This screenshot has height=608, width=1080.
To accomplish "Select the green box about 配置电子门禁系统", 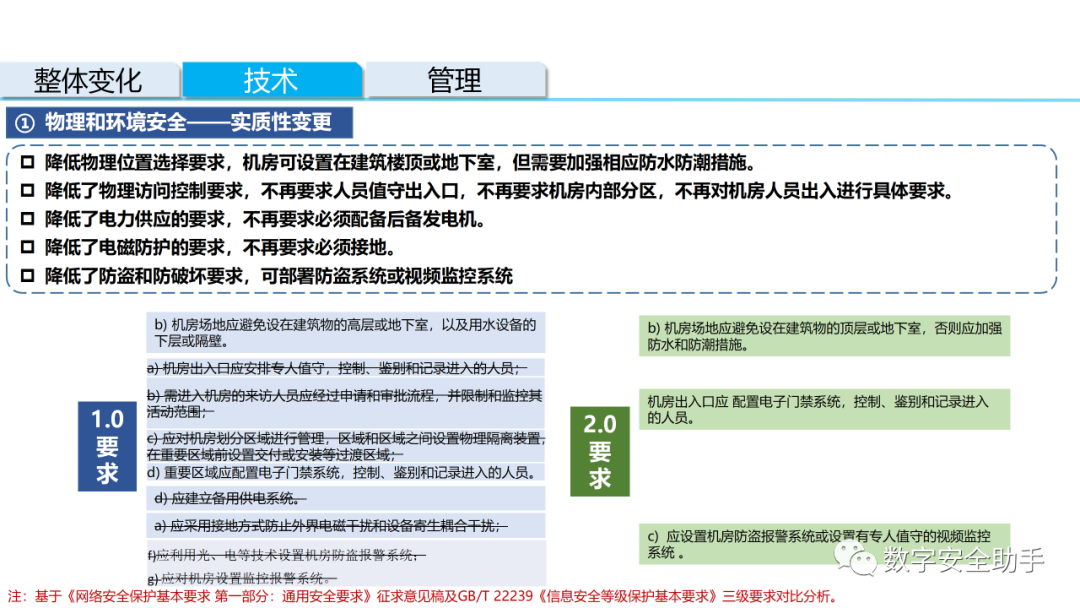I will [x=824, y=410].
